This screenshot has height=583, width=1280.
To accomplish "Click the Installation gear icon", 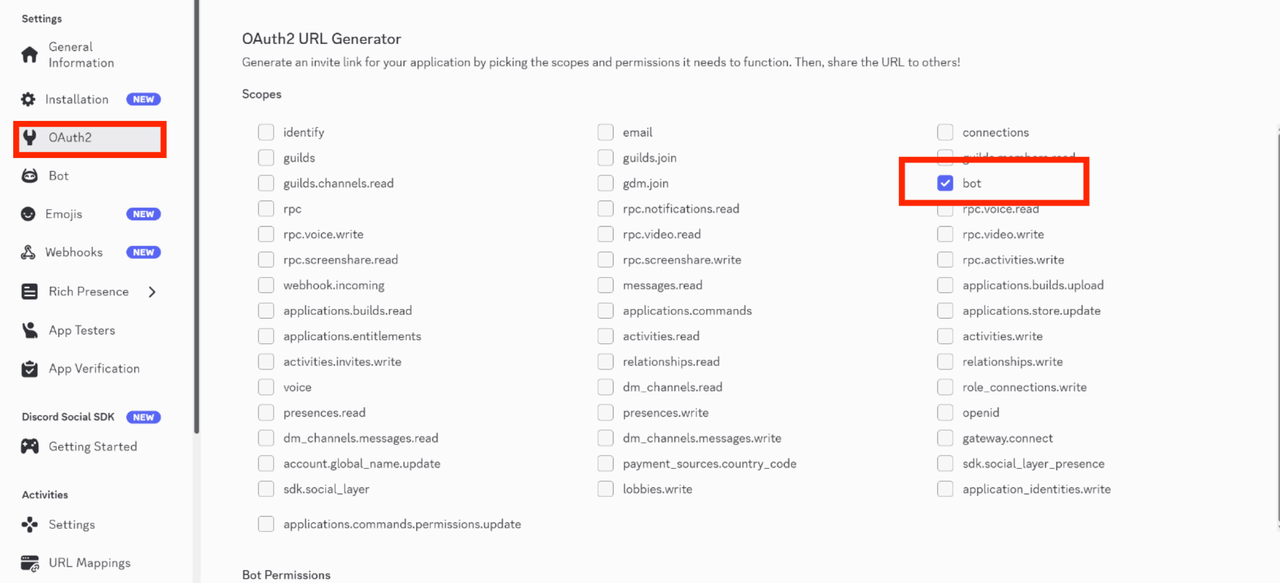I will click(x=29, y=100).
